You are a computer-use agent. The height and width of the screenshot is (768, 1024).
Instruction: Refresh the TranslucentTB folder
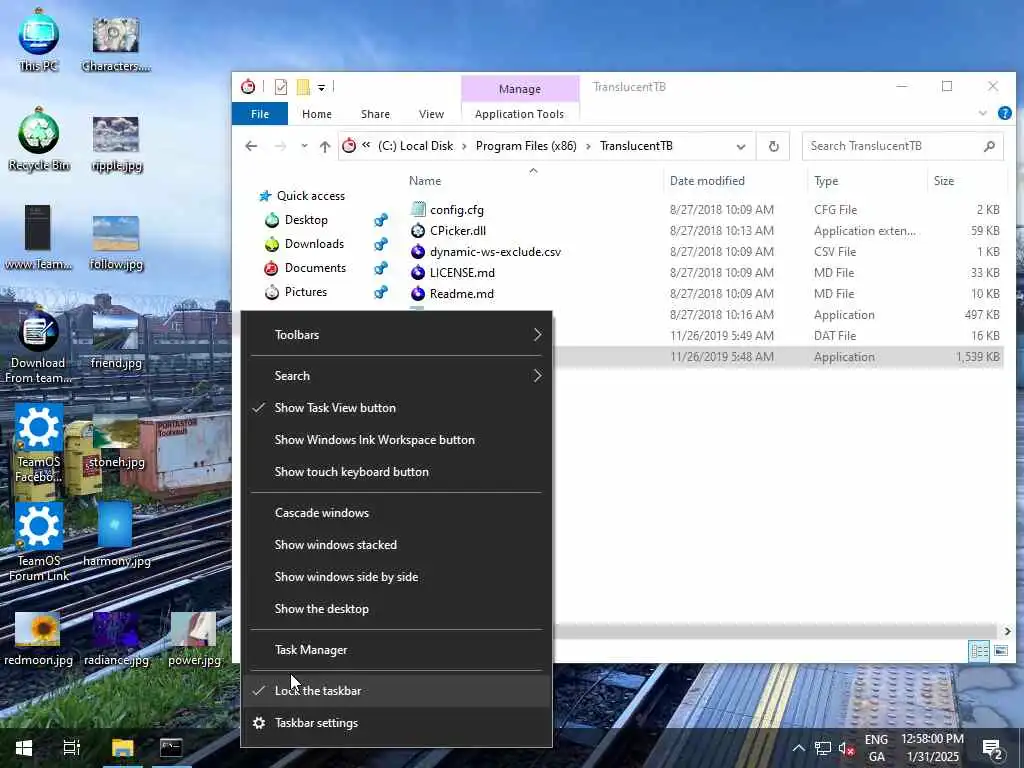[773, 146]
